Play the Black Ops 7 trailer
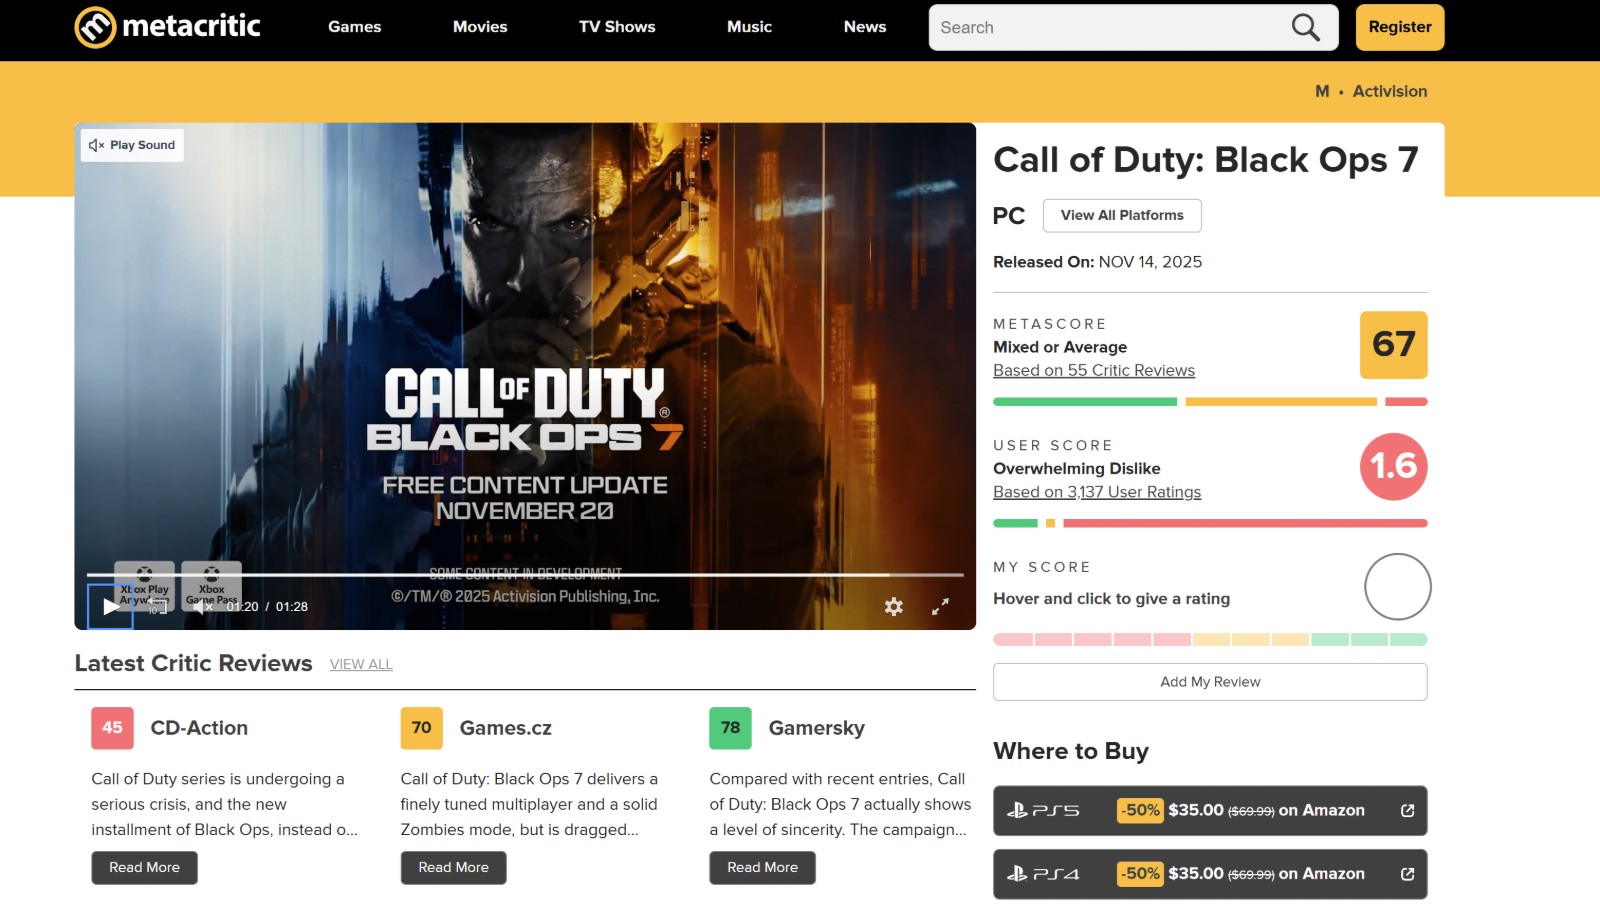1600x907 pixels. click(111, 606)
